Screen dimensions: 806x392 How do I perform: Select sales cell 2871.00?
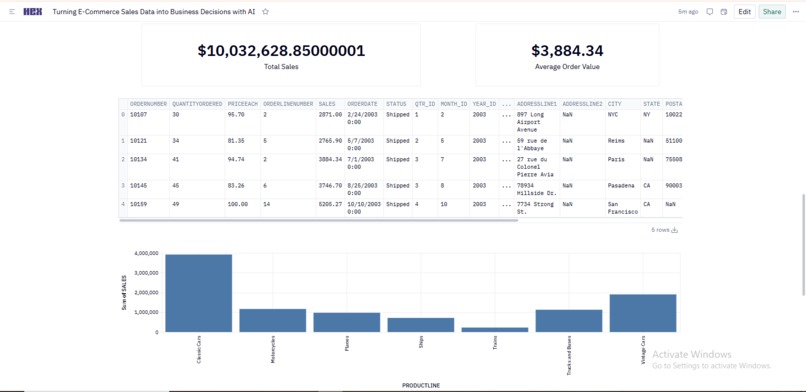click(330, 122)
